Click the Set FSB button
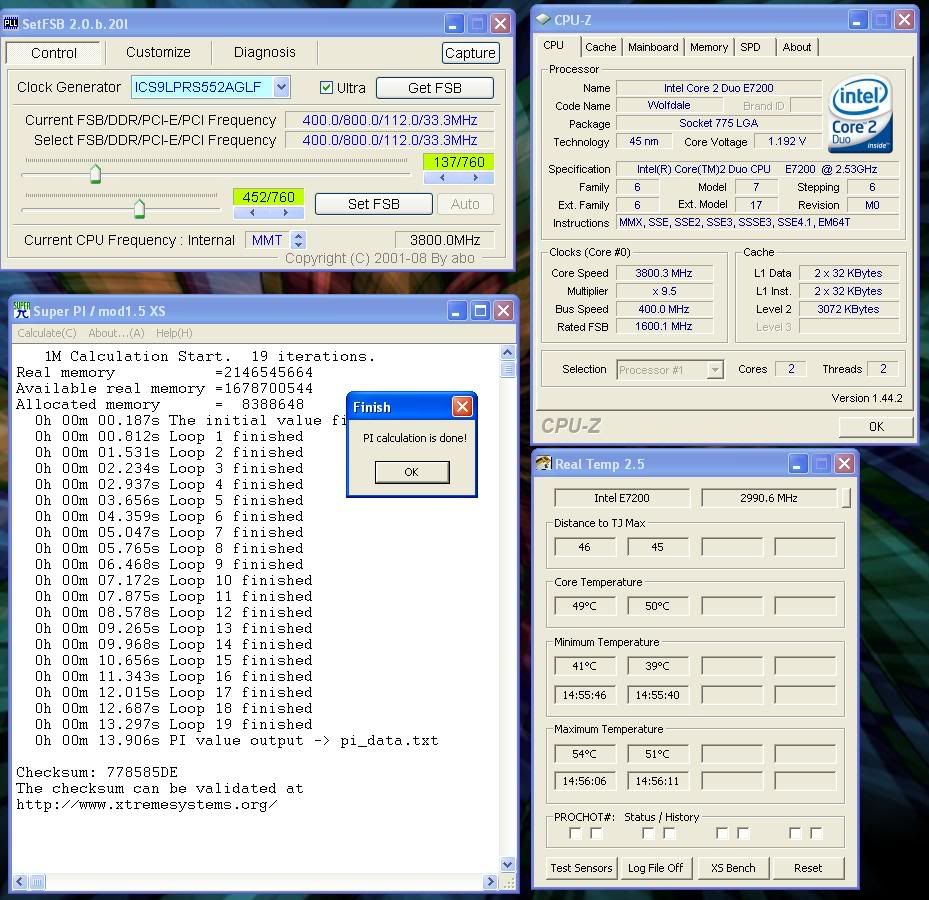Viewport: 929px width, 900px height. tap(374, 204)
